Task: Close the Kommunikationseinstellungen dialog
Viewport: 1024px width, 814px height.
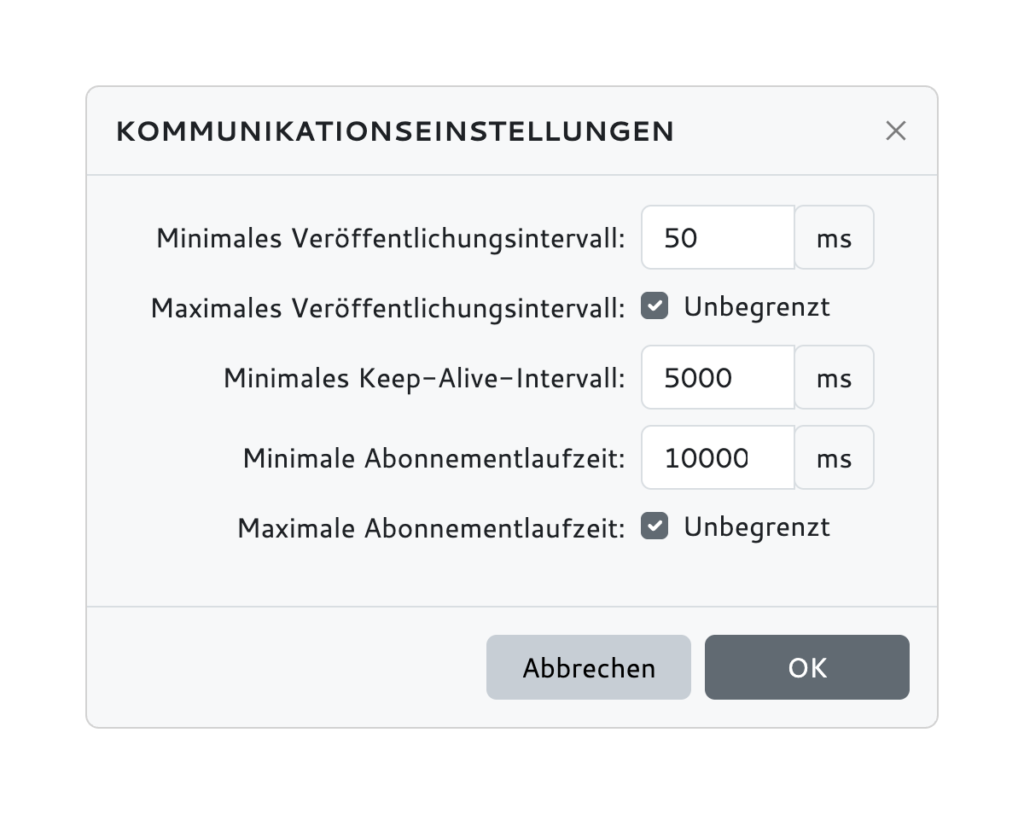Action: tap(895, 130)
